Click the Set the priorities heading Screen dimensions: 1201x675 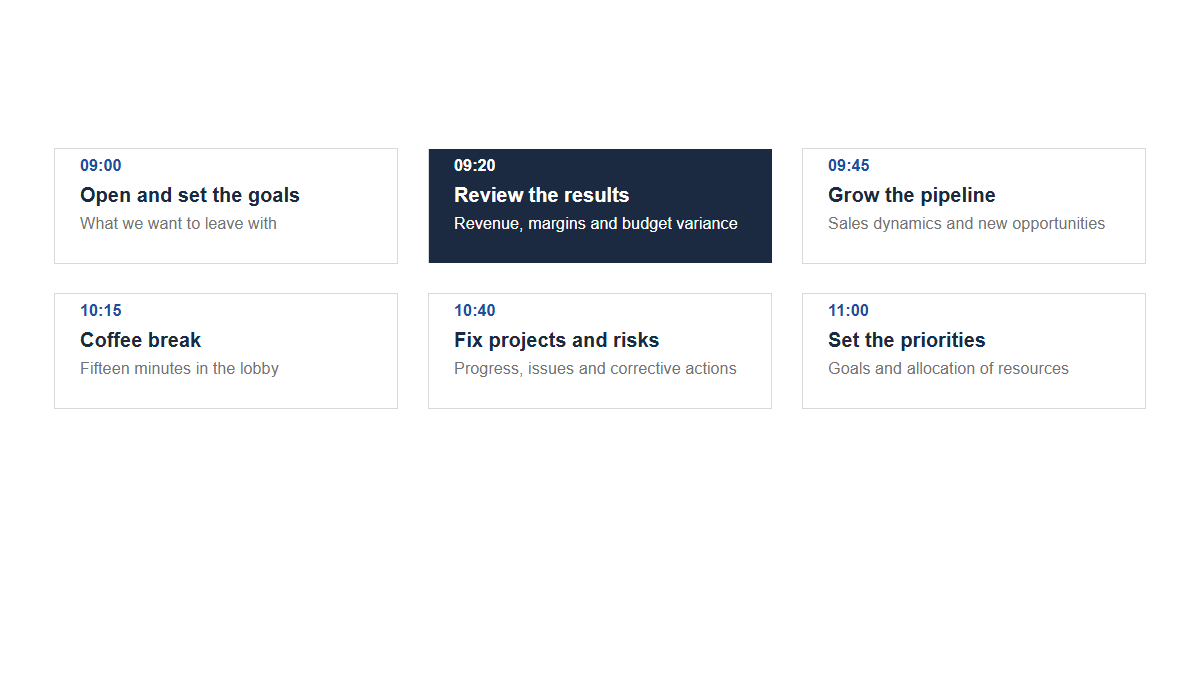coord(907,340)
